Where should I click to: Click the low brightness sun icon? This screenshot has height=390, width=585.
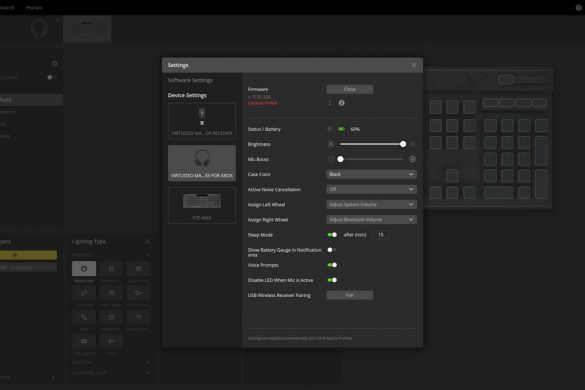pyautogui.click(x=331, y=144)
